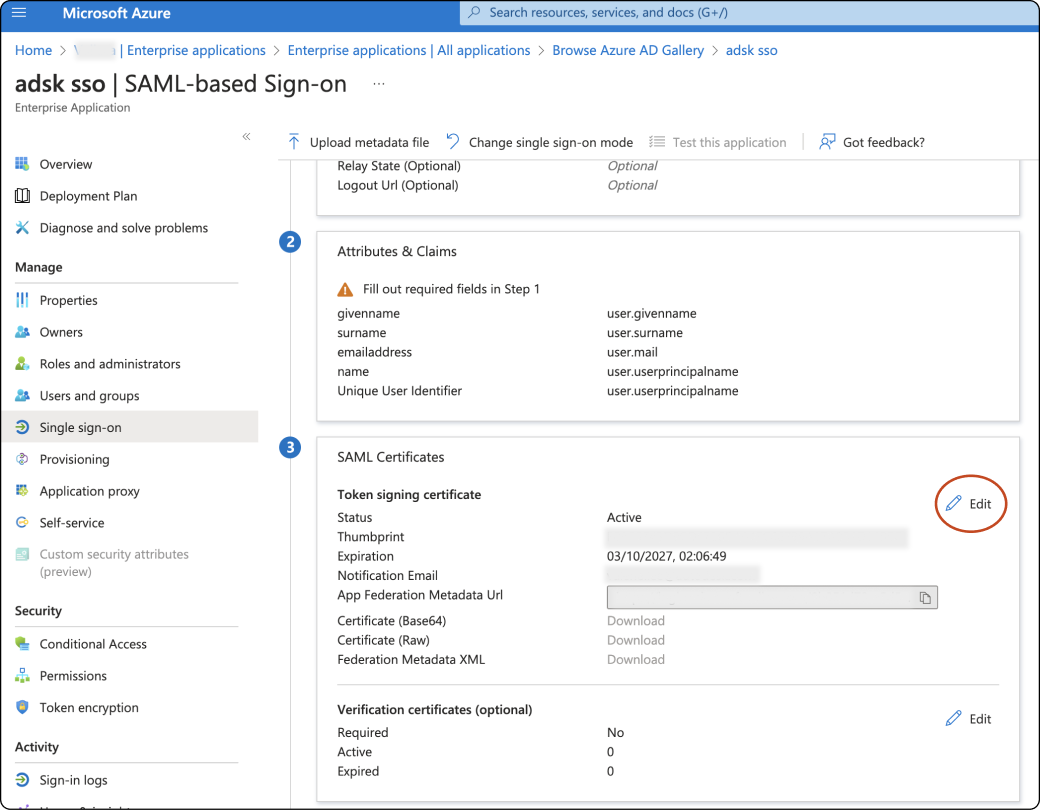Edit the Token signing certificate
The image size is (1040, 811).
[970, 504]
